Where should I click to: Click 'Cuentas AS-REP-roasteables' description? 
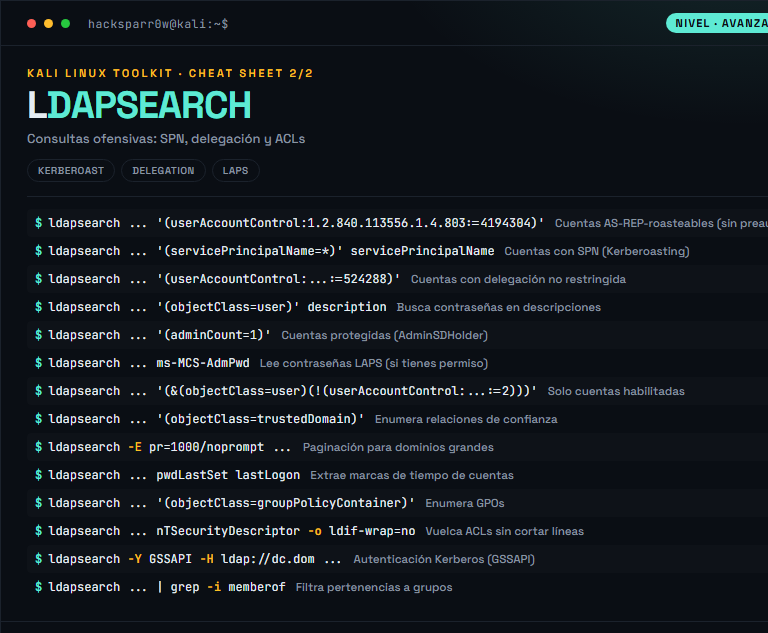point(661,223)
